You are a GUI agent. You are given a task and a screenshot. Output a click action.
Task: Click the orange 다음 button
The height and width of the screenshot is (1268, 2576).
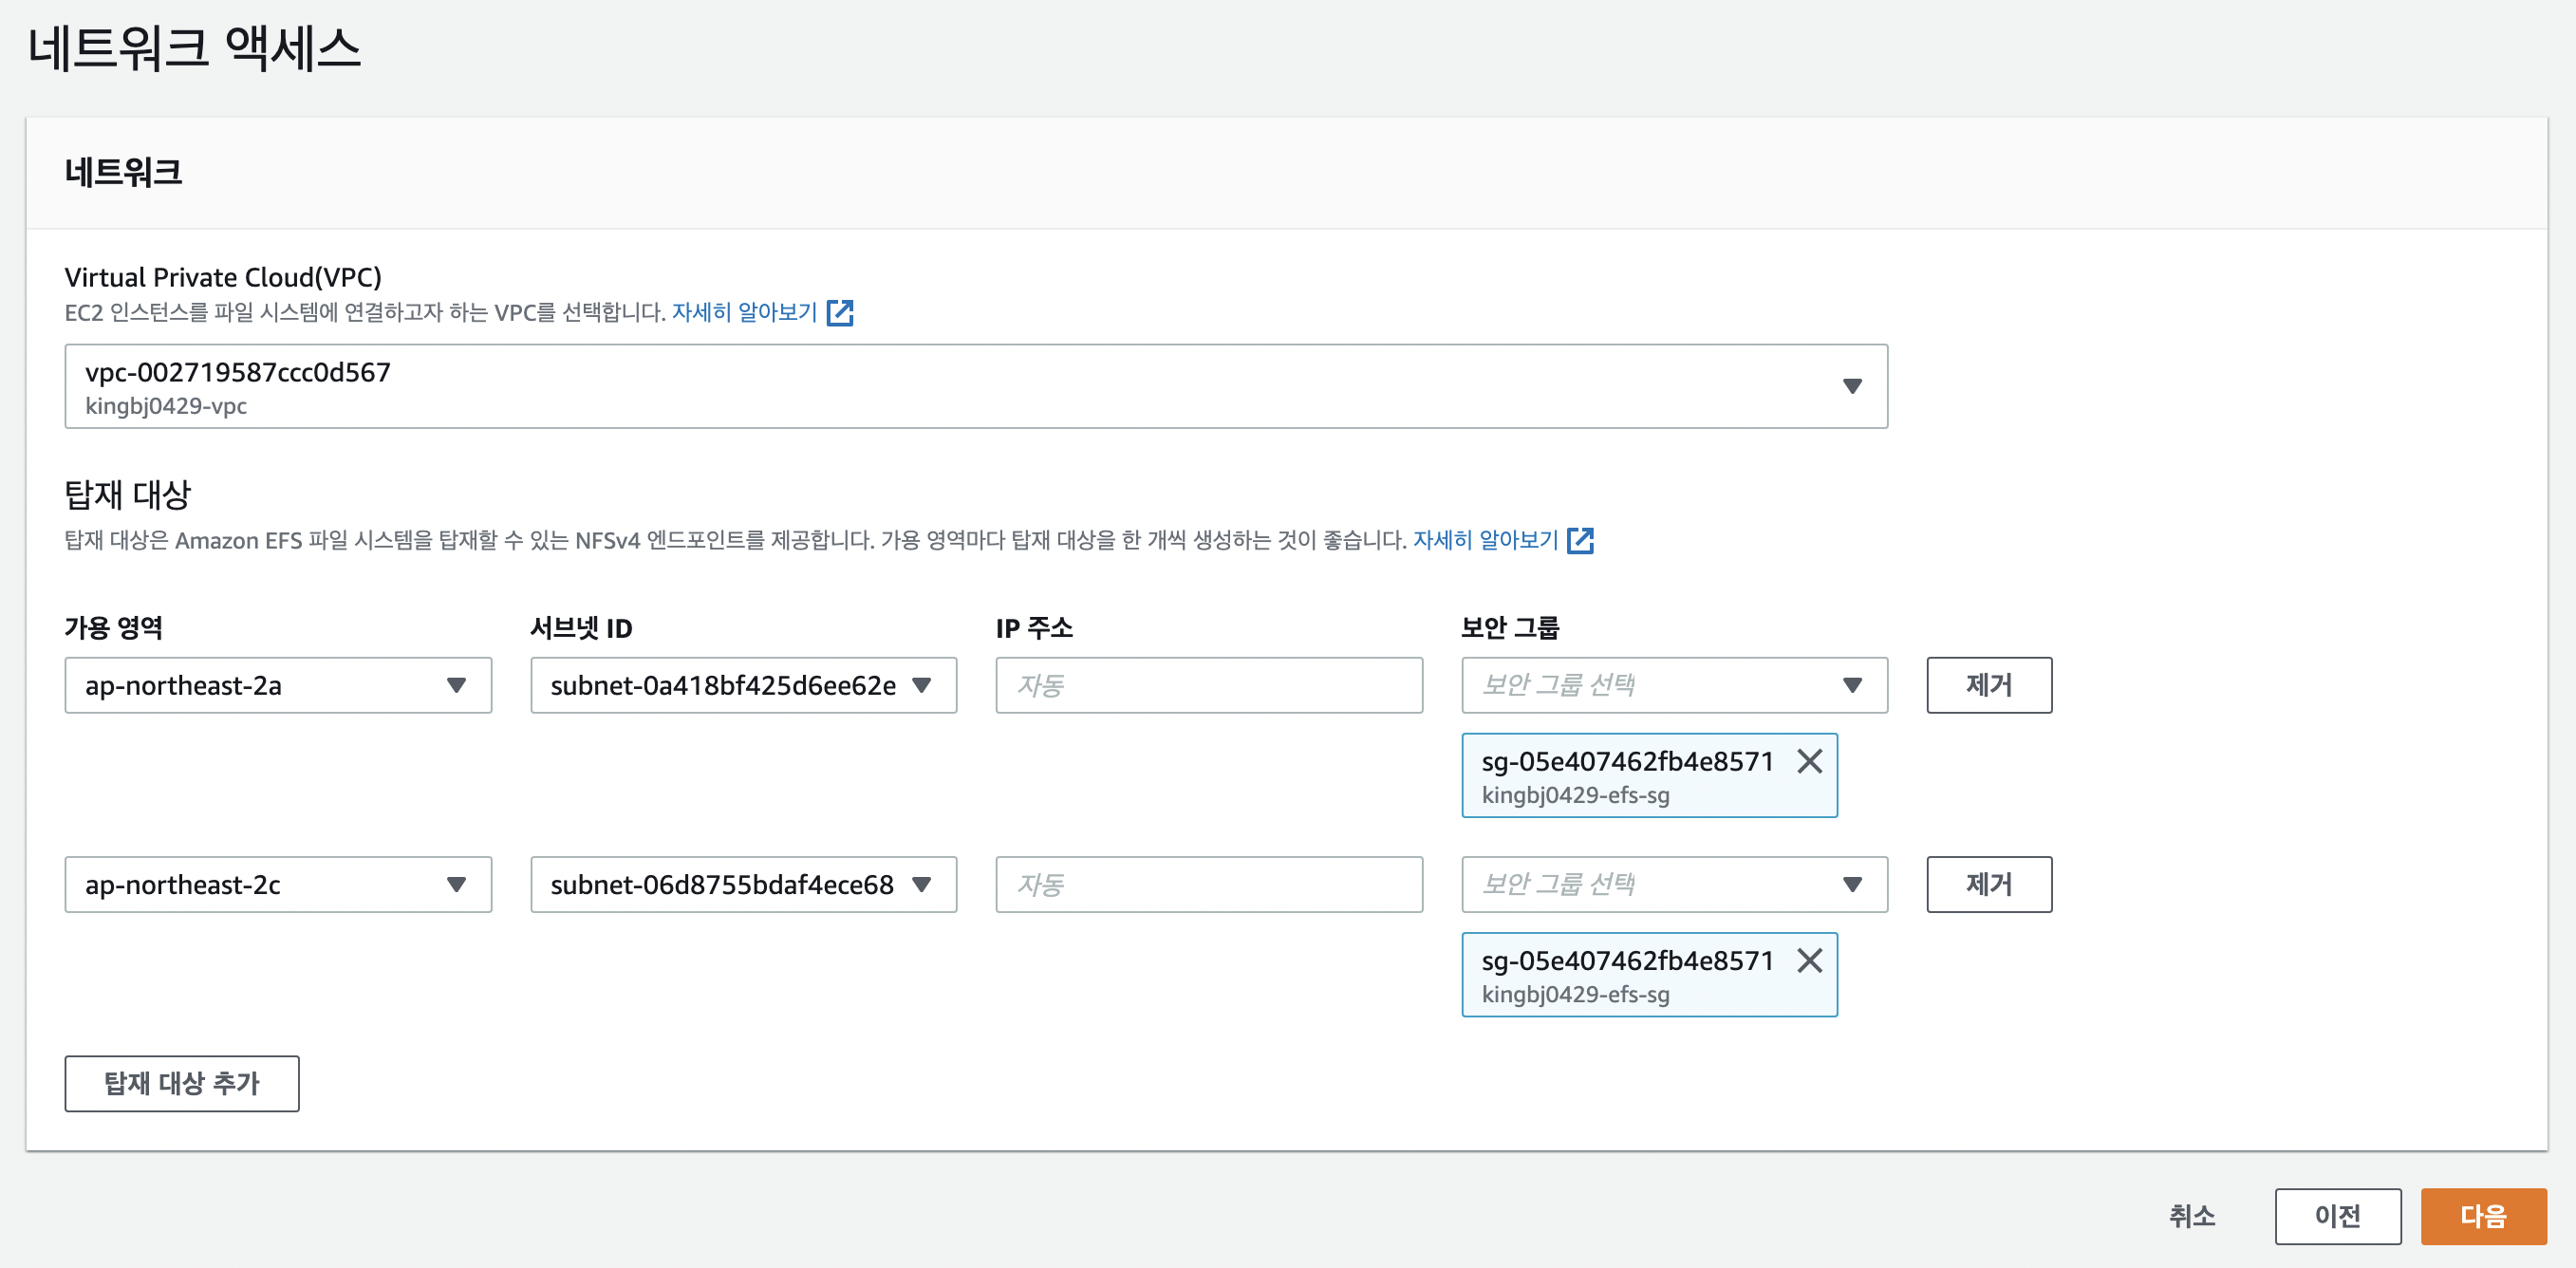(x=2482, y=1217)
